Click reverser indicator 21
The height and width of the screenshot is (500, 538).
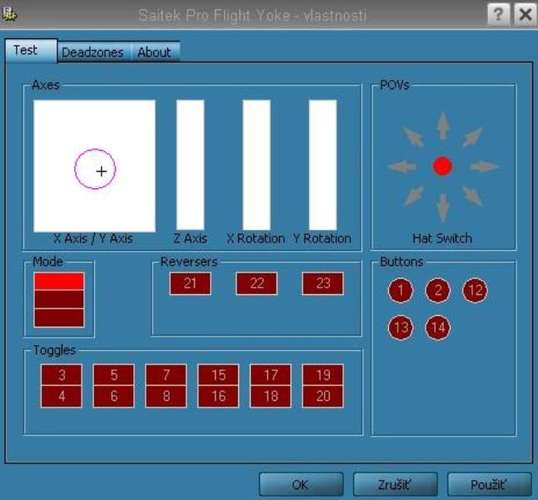pyautogui.click(x=190, y=283)
